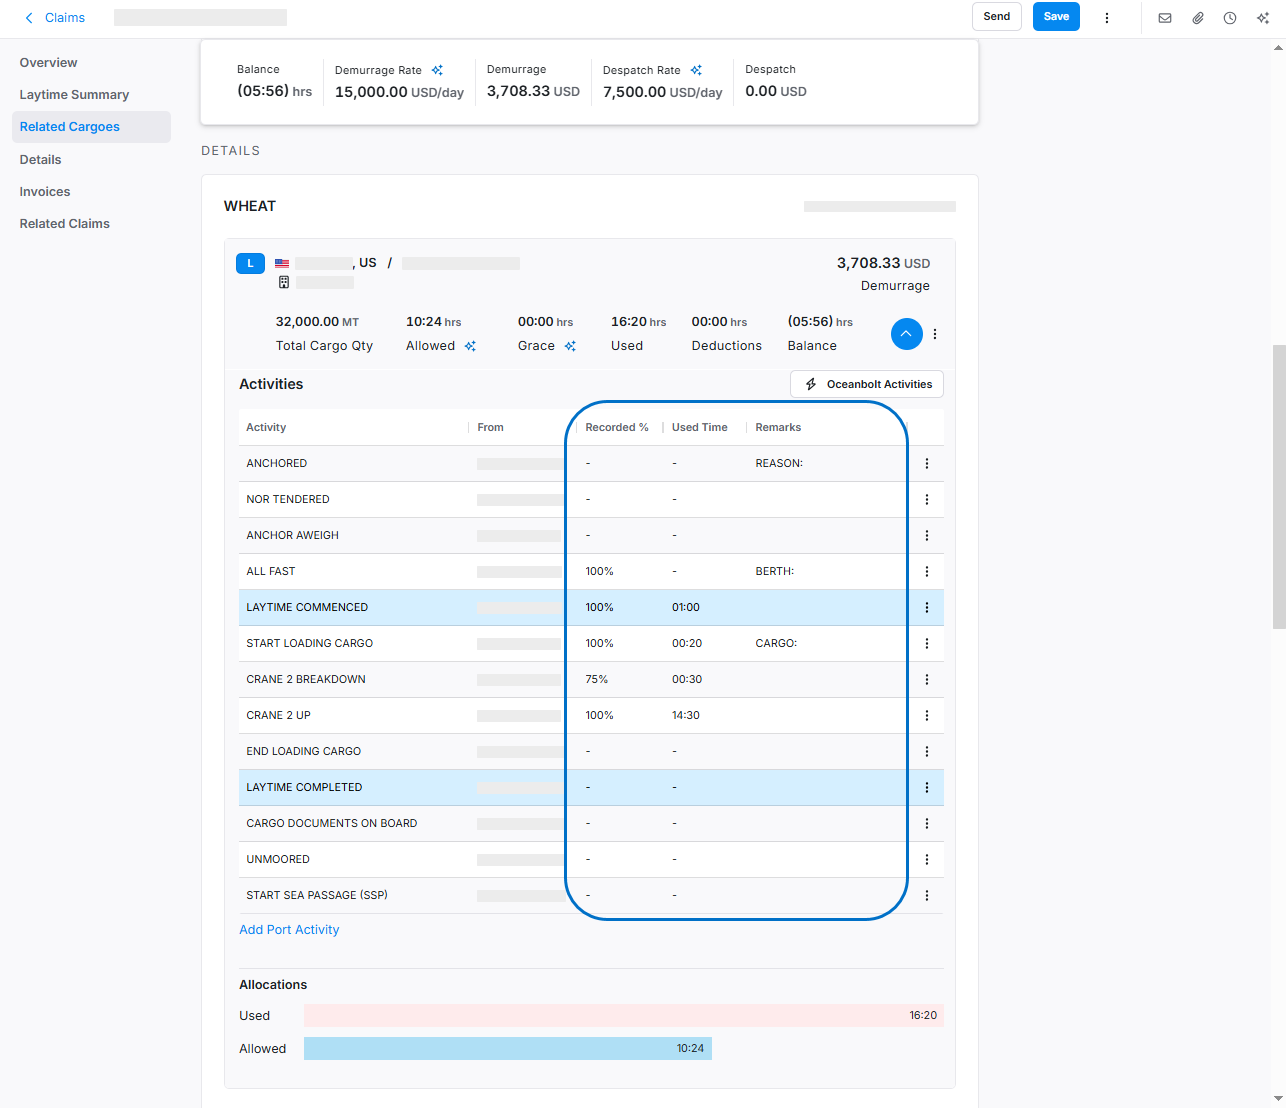
Task: Go back to Claims list
Action: click(x=55, y=18)
